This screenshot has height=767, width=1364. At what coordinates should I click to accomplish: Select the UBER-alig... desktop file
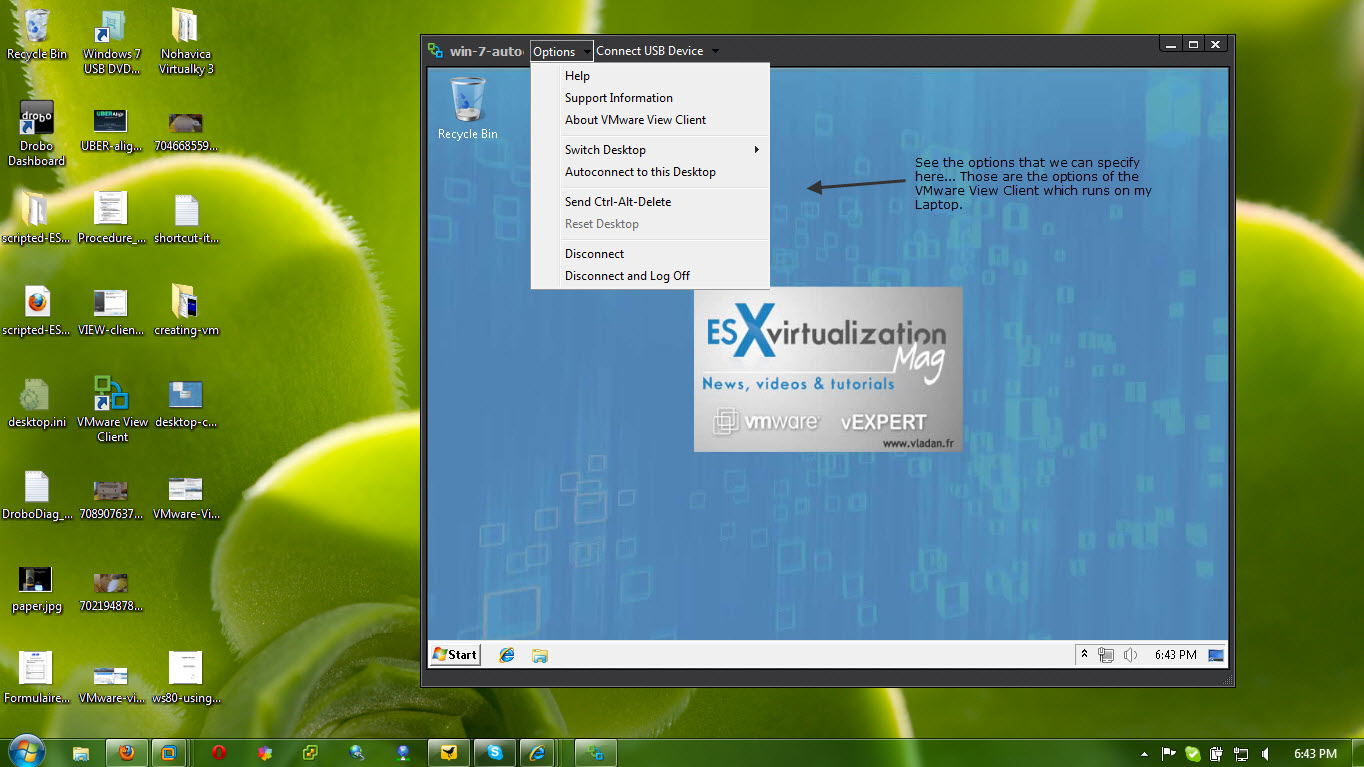(x=110, y=130)
